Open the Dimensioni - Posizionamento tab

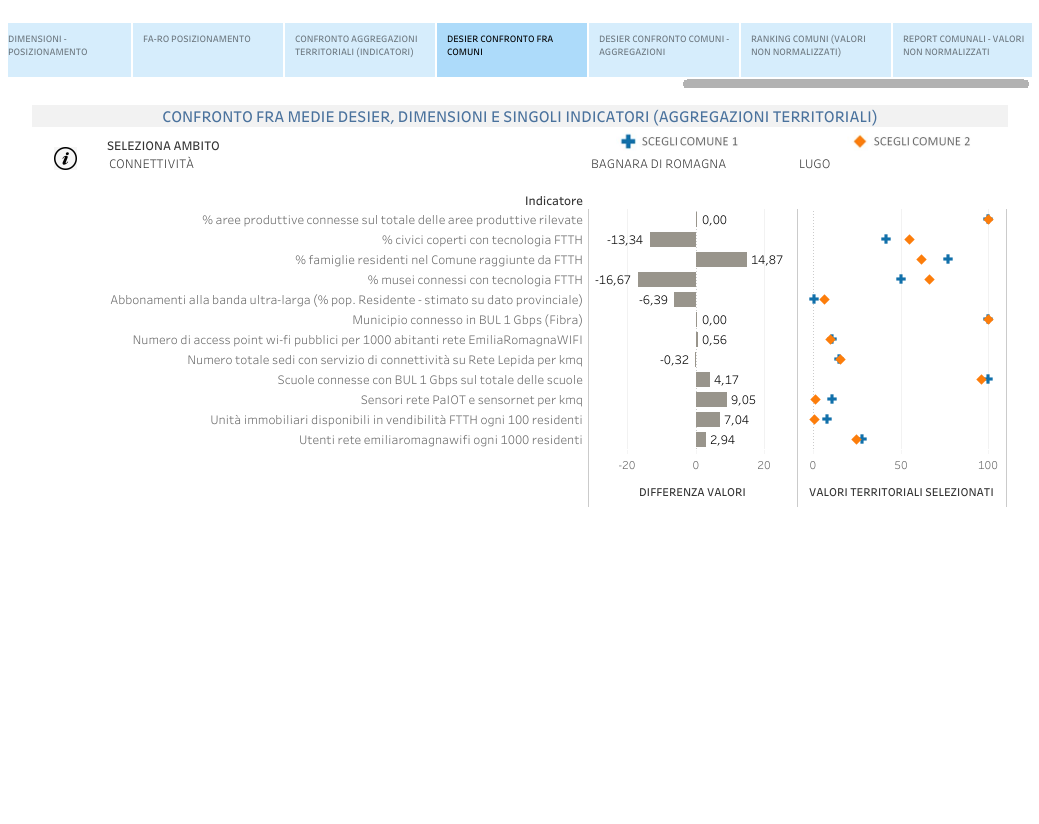[x=69, y=50]
